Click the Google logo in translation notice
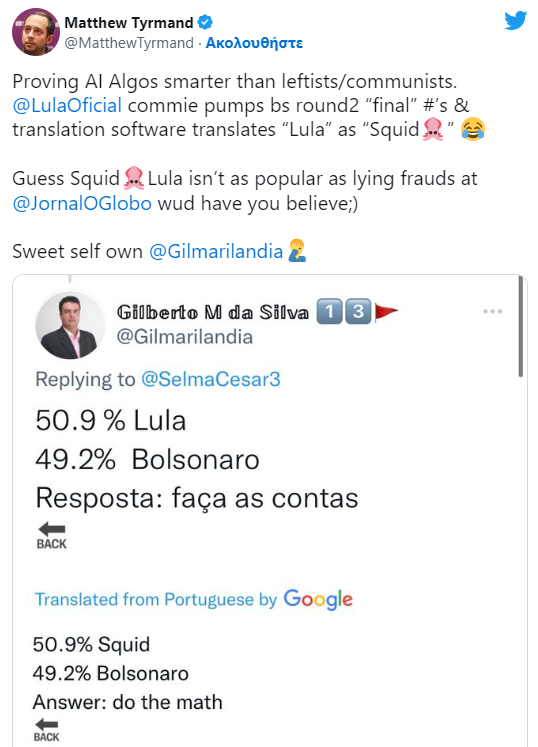 (x=318, y=599)
